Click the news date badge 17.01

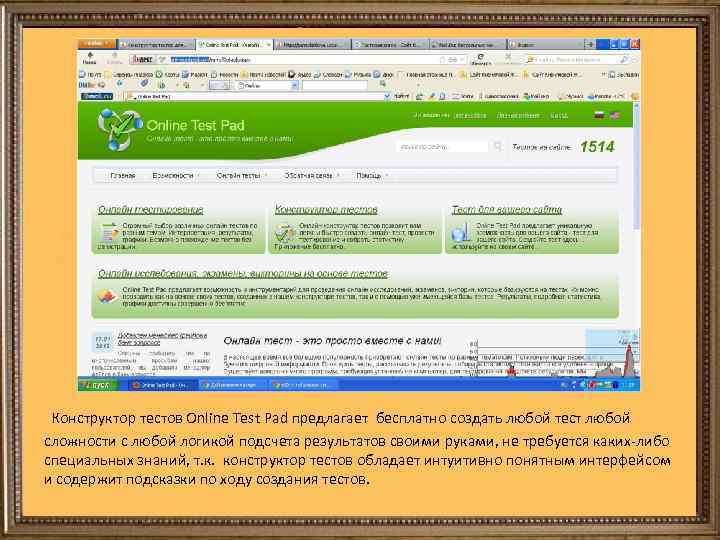102,343
